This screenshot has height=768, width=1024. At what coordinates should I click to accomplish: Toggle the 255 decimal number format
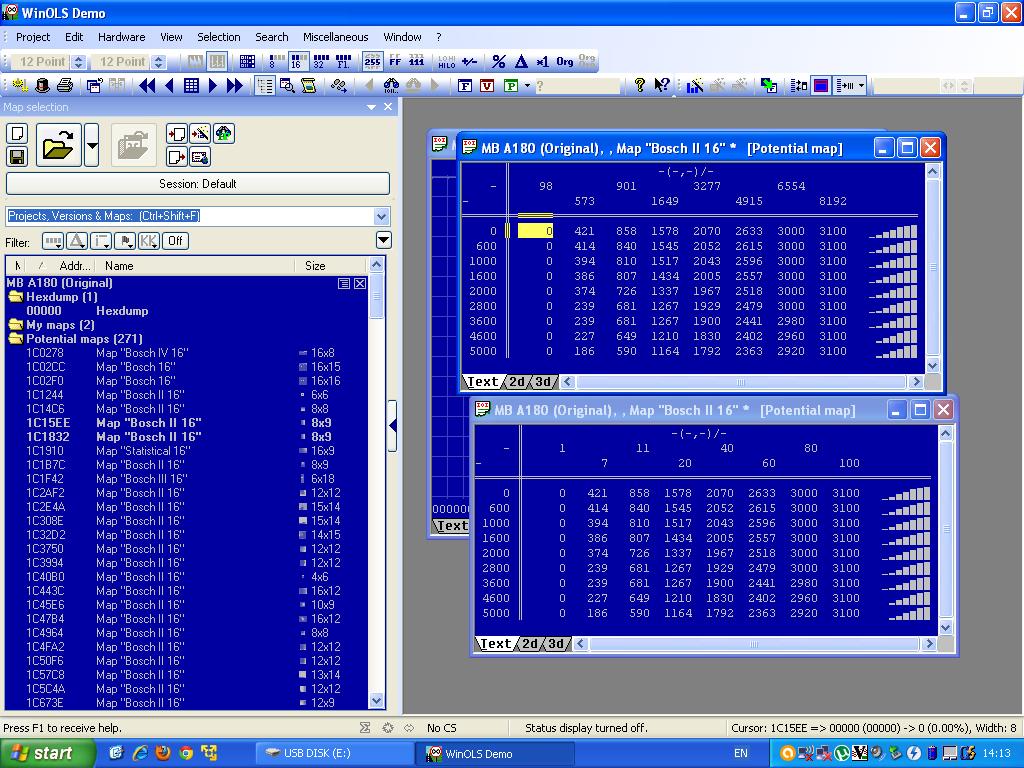click(x=372, y=61)
